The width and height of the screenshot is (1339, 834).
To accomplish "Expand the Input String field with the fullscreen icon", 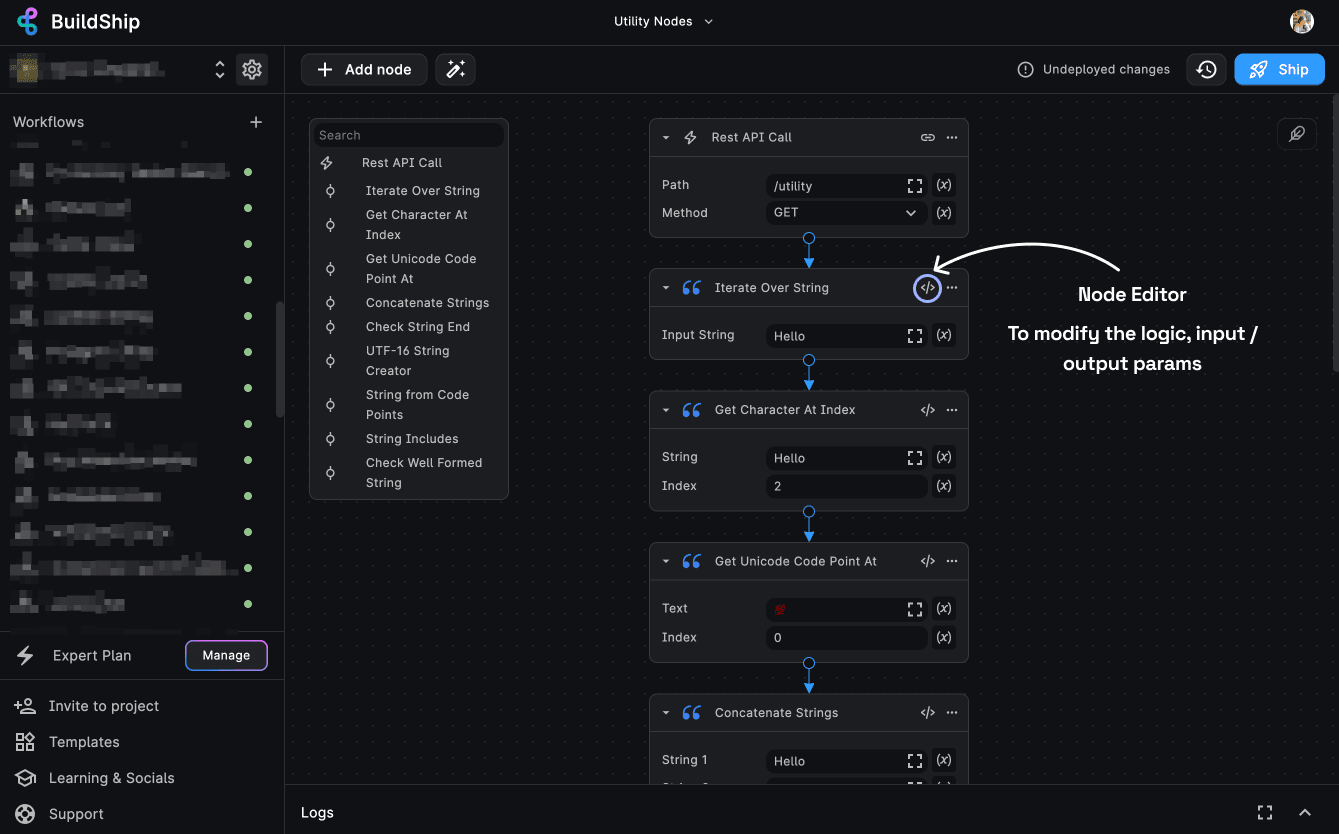I will coord(914,335).
